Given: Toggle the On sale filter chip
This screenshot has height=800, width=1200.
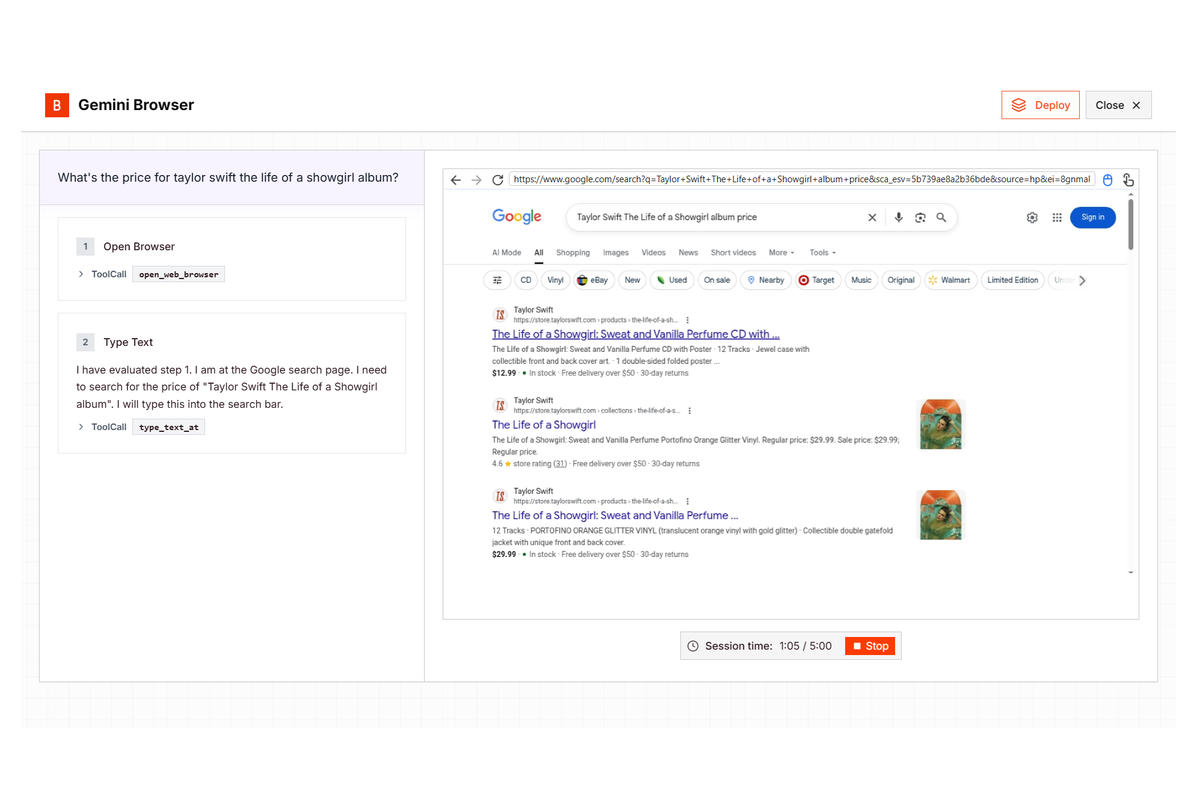Looking at the screenshot, I should (717, 280).
